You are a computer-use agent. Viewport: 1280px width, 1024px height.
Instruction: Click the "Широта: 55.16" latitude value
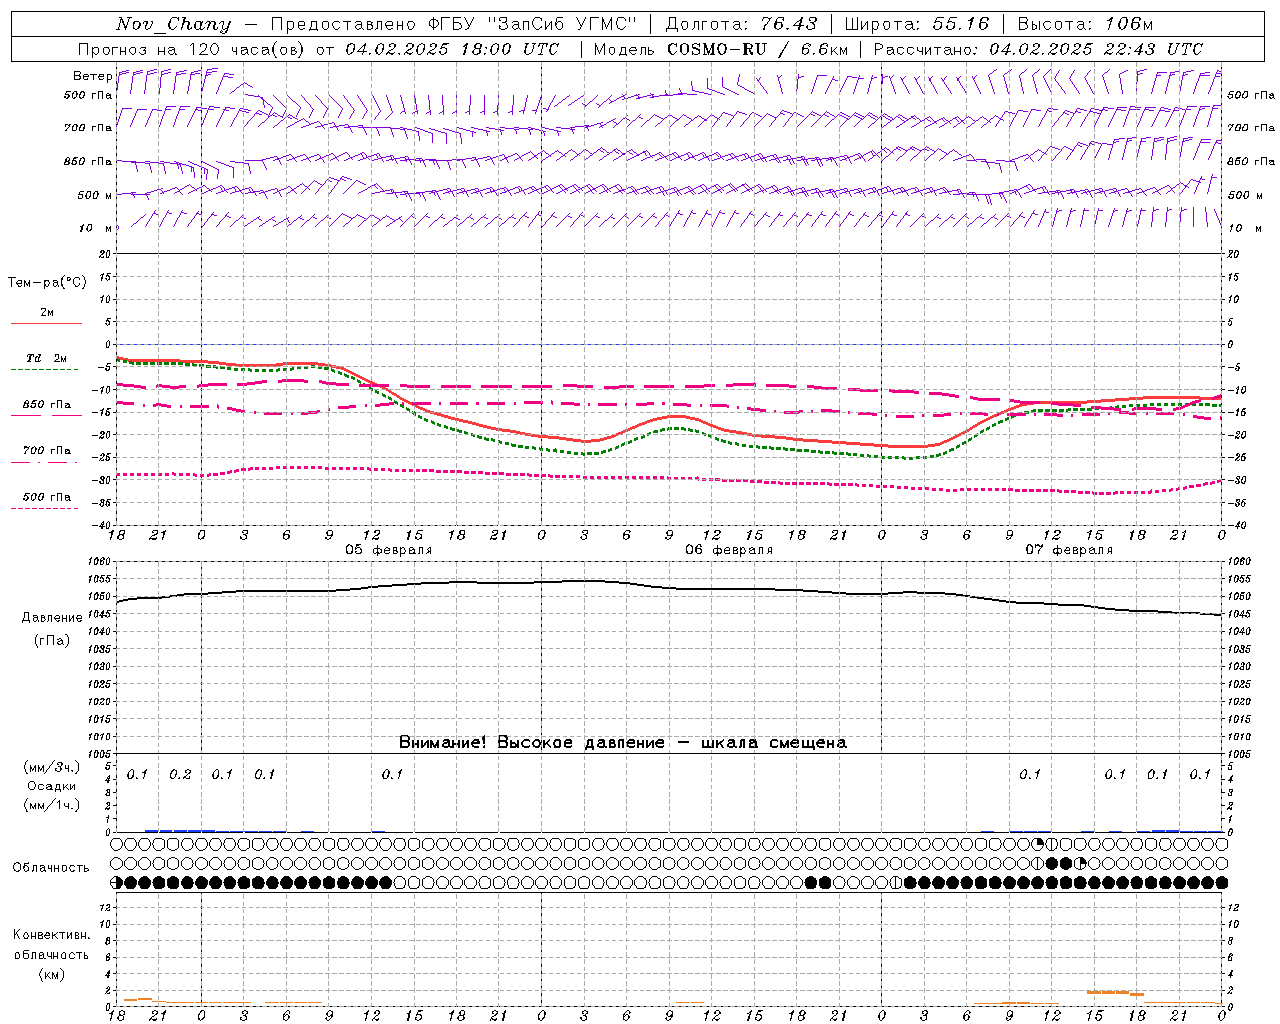pyautogui.click(x=917, y=24)
